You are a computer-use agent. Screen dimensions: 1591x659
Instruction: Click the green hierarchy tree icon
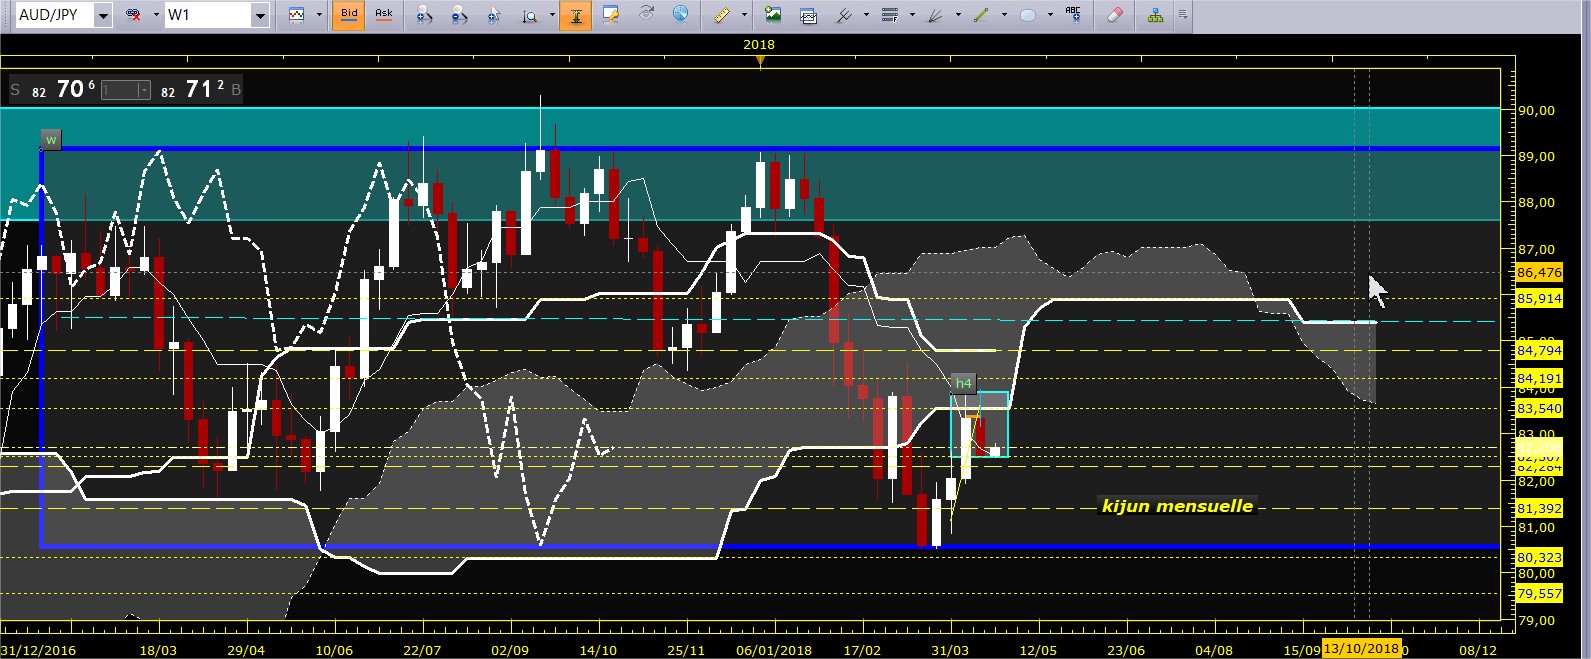(x=1156, y=15)
